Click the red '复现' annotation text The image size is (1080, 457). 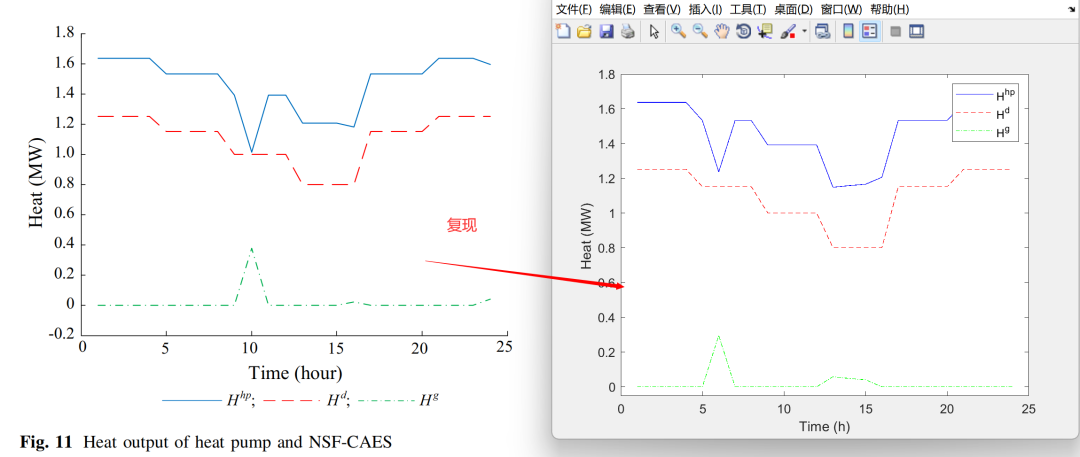[461, 226]
